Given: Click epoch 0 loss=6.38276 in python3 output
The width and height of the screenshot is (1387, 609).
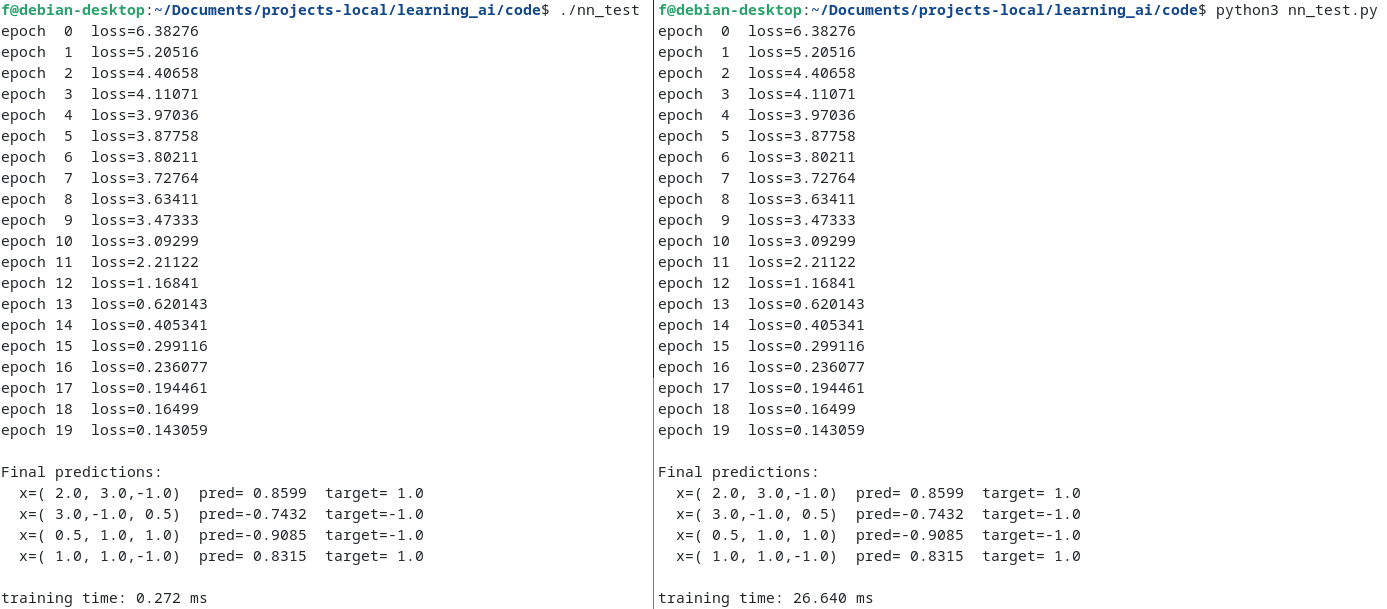Looking at the screenshot, I should click(757, 31).
